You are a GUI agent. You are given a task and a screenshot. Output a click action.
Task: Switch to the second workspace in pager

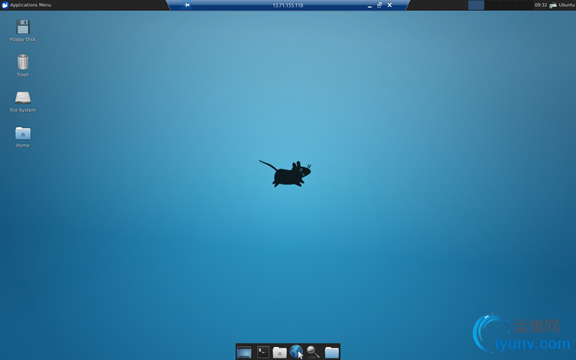(492, 5)
